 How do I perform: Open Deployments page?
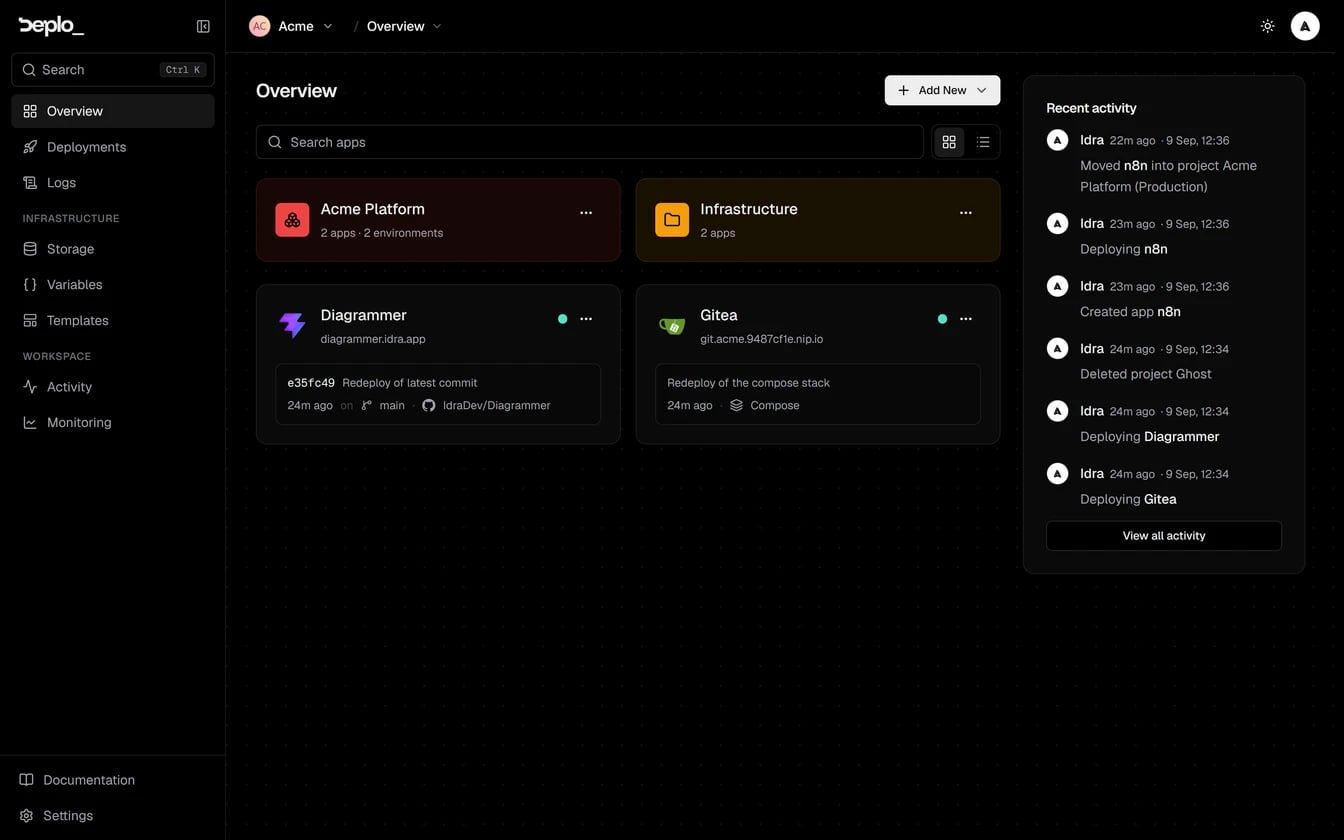pyautogui.click(x=113, y=147)
